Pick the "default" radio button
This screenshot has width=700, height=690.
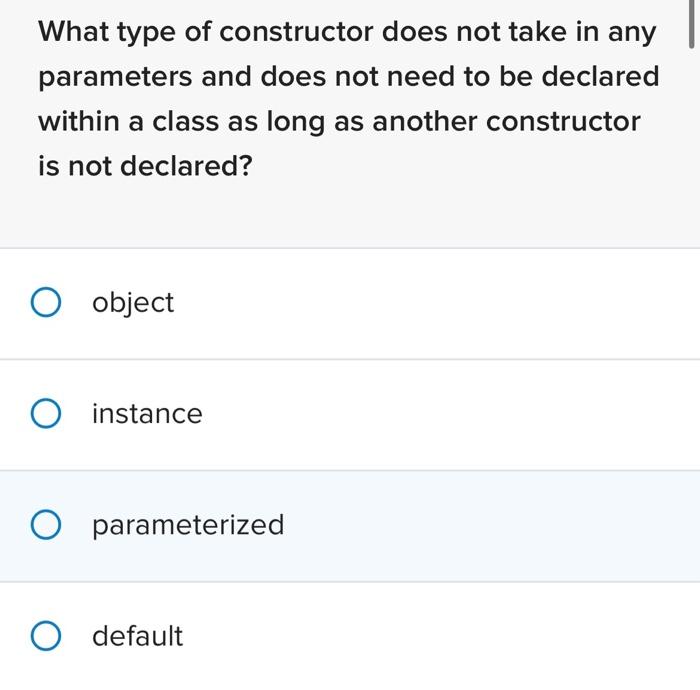point(46,636)
